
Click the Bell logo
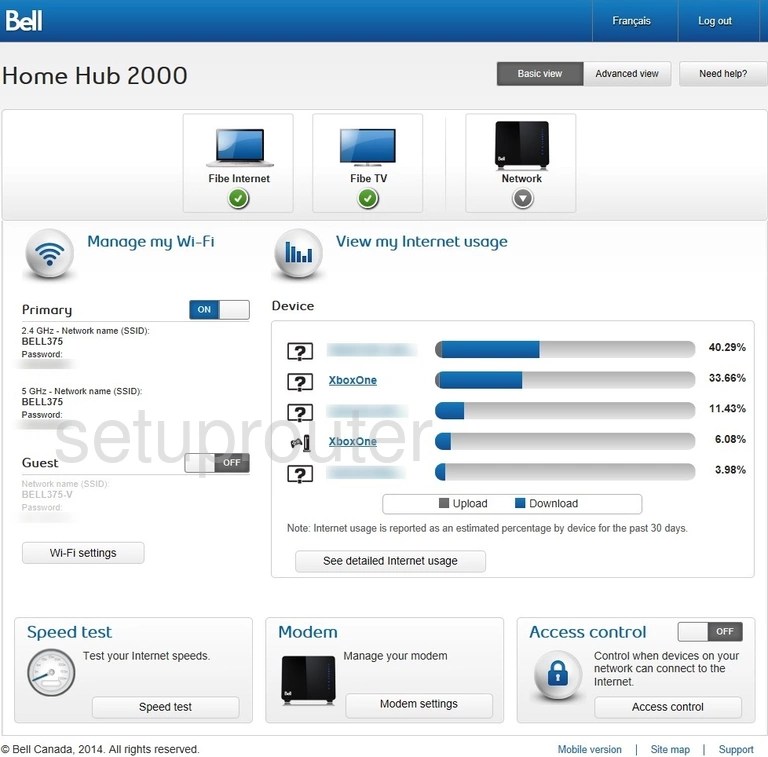coord(24,21)
